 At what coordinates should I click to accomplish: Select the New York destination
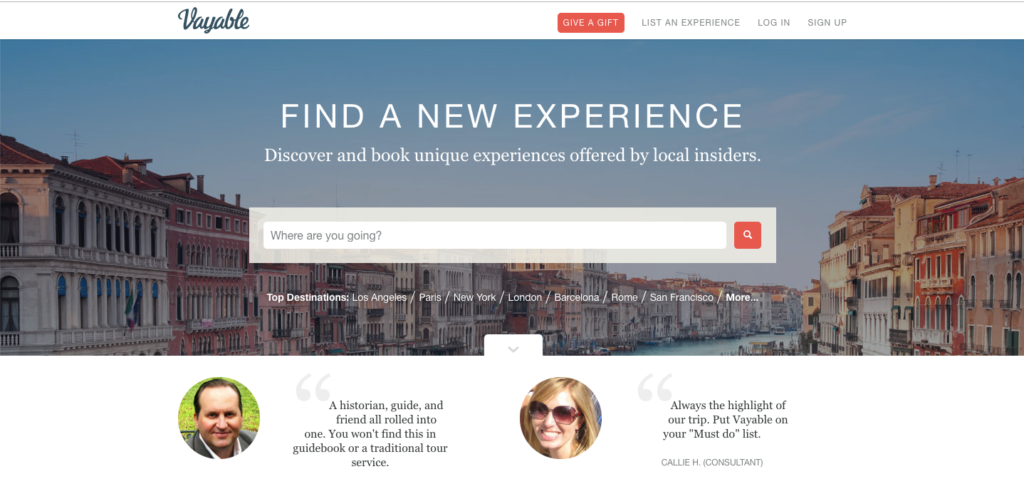pos(474,297)
